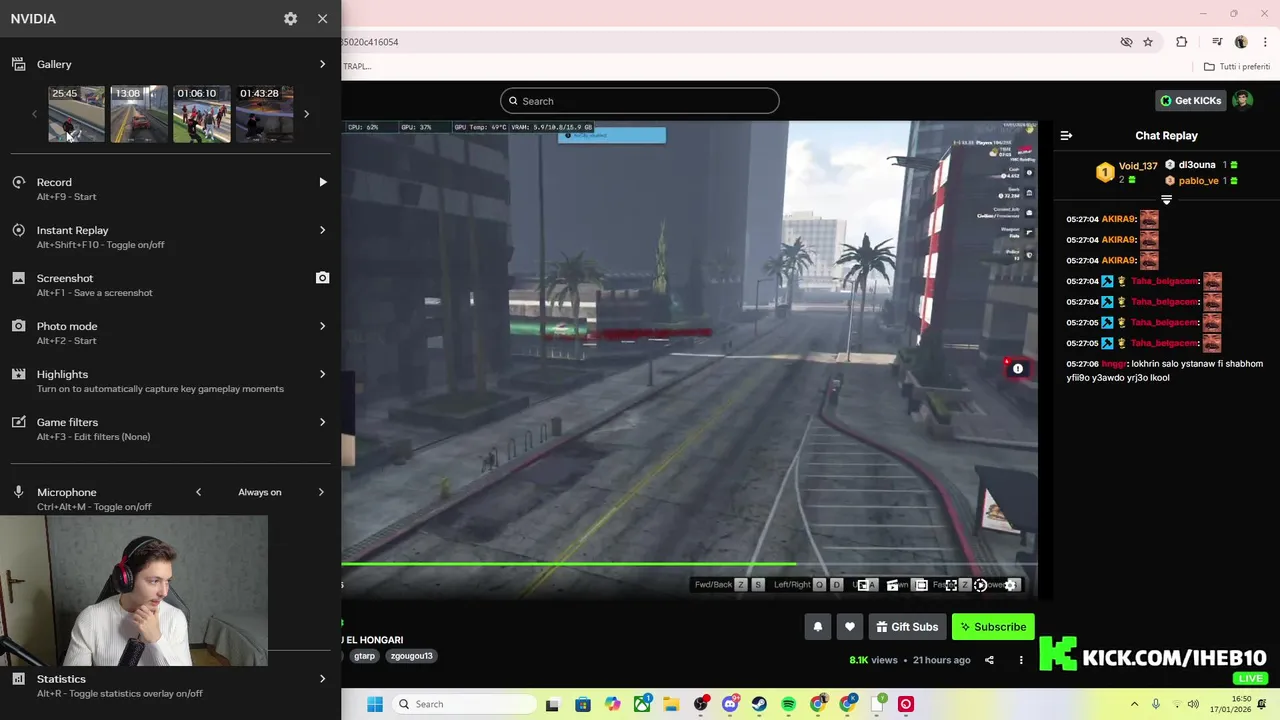Viewport: 1280px width, 720px height.
Task: Follow the channel with heart button
Action: [x=850, y=627]
